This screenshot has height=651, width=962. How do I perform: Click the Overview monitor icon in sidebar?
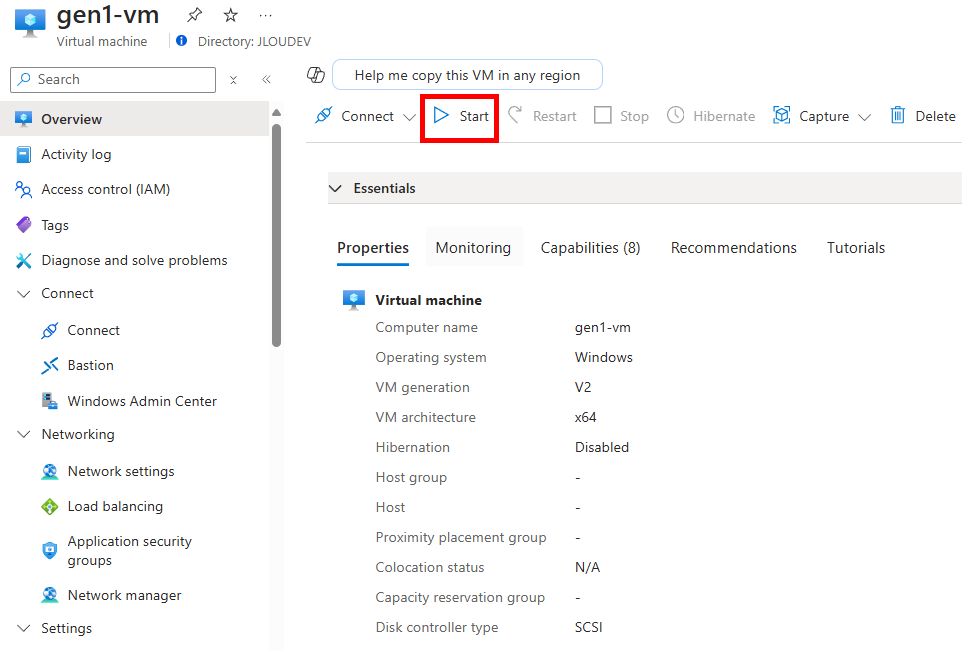click(x=23, y=119)
